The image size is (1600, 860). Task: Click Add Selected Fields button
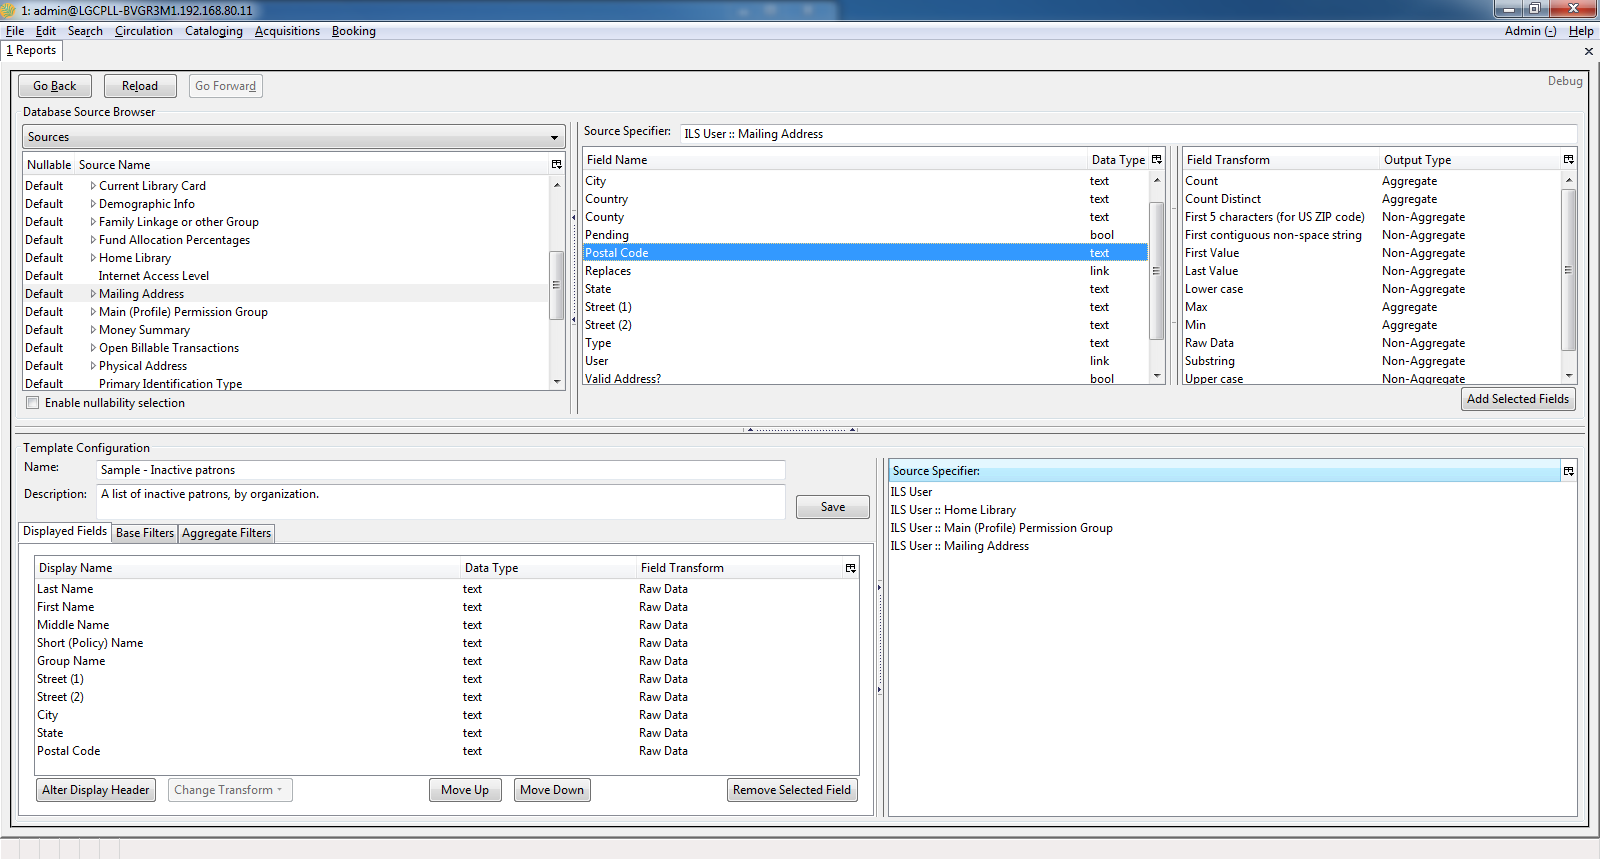pyautogui.click(x=1517, y=399)
